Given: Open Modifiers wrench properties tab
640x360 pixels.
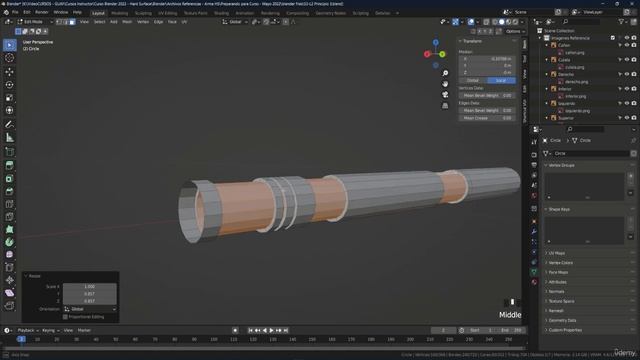Looking at the screenshot, I should tap(534, 231).
